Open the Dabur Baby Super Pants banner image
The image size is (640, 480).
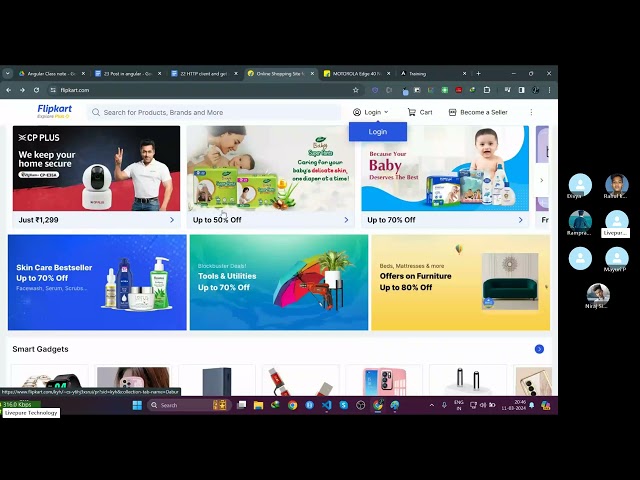pos(271,168)
